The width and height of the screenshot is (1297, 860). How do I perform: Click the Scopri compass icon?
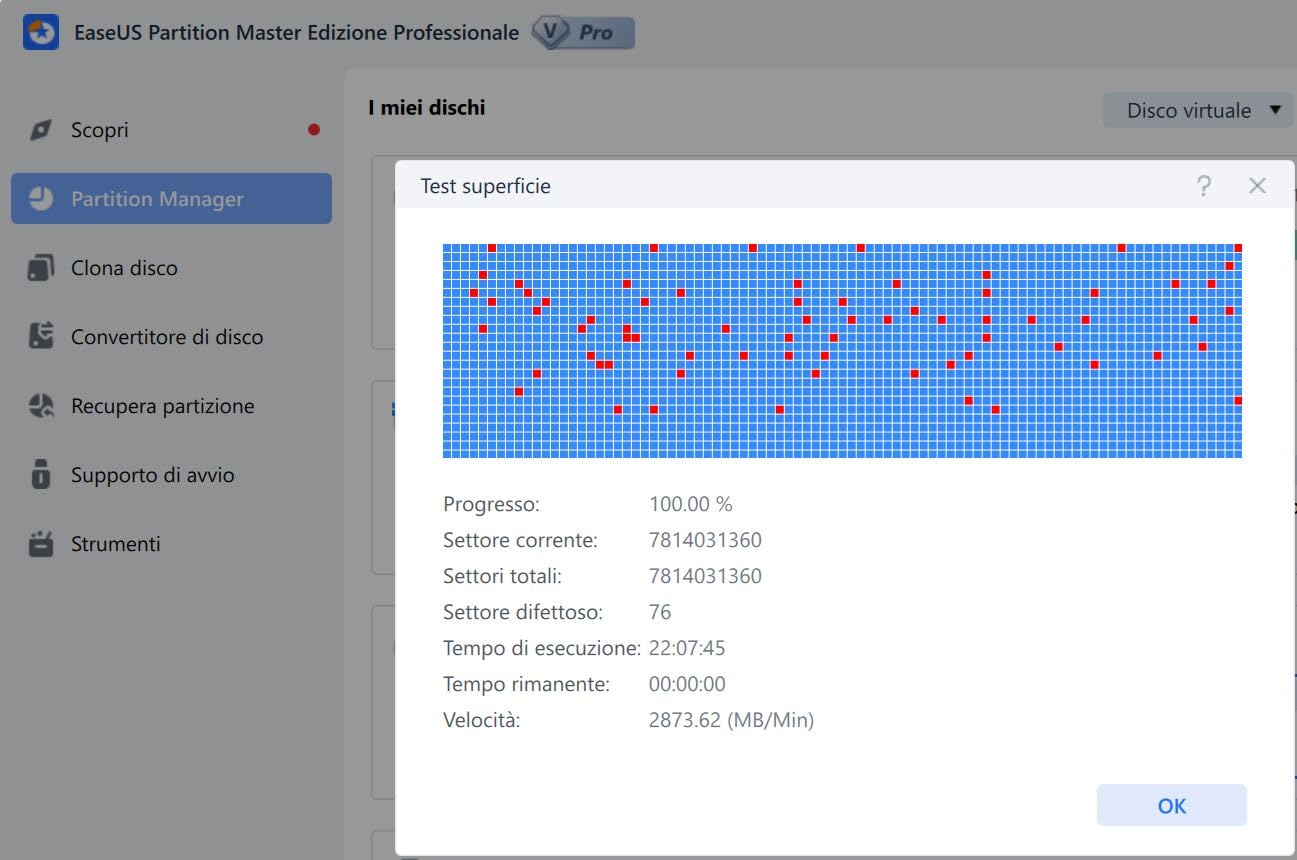(x=41, y=130)
